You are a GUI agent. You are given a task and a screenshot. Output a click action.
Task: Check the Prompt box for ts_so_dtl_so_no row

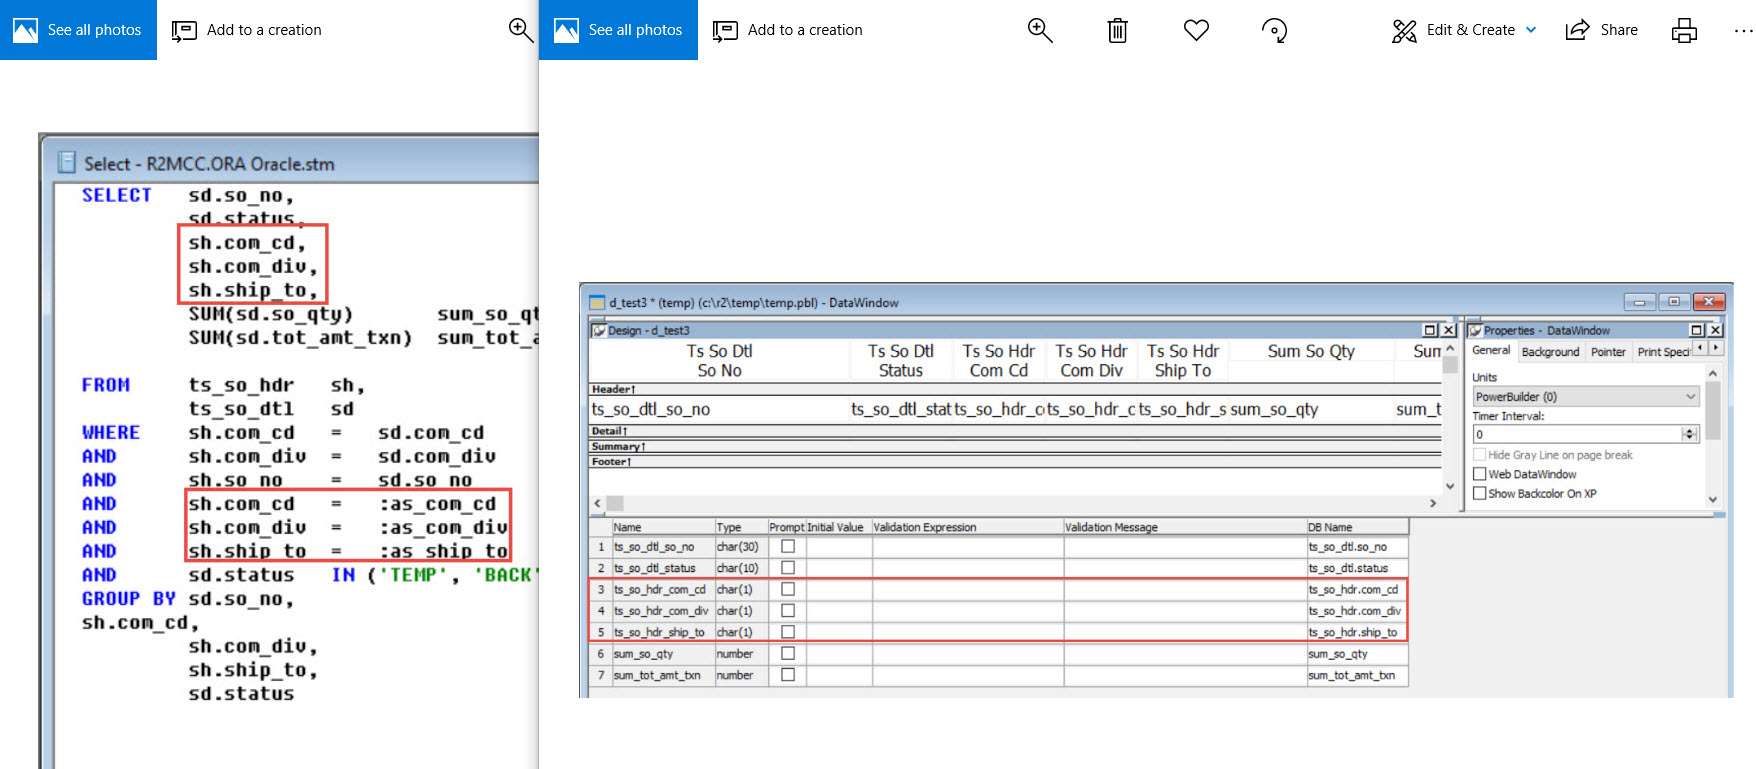coord(788,547)
